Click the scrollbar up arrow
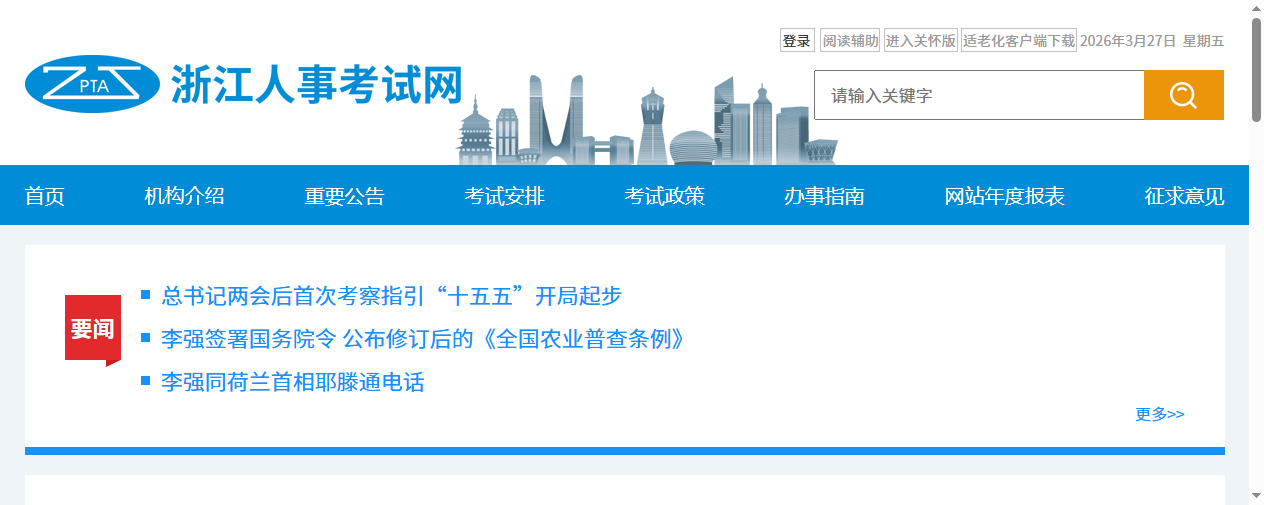The height and width of the screenshot is (505, 1264). tap(1256, 9)
